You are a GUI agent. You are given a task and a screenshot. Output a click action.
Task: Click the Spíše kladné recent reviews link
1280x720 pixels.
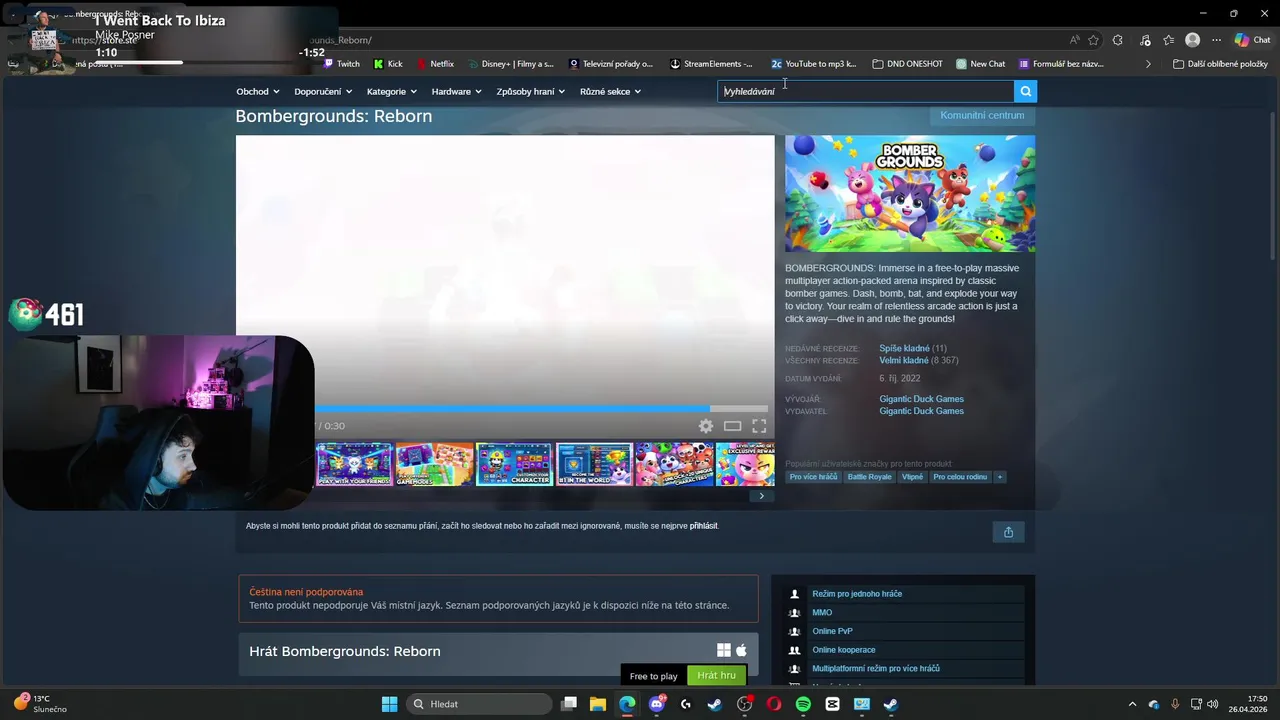[x=904, y=348]
